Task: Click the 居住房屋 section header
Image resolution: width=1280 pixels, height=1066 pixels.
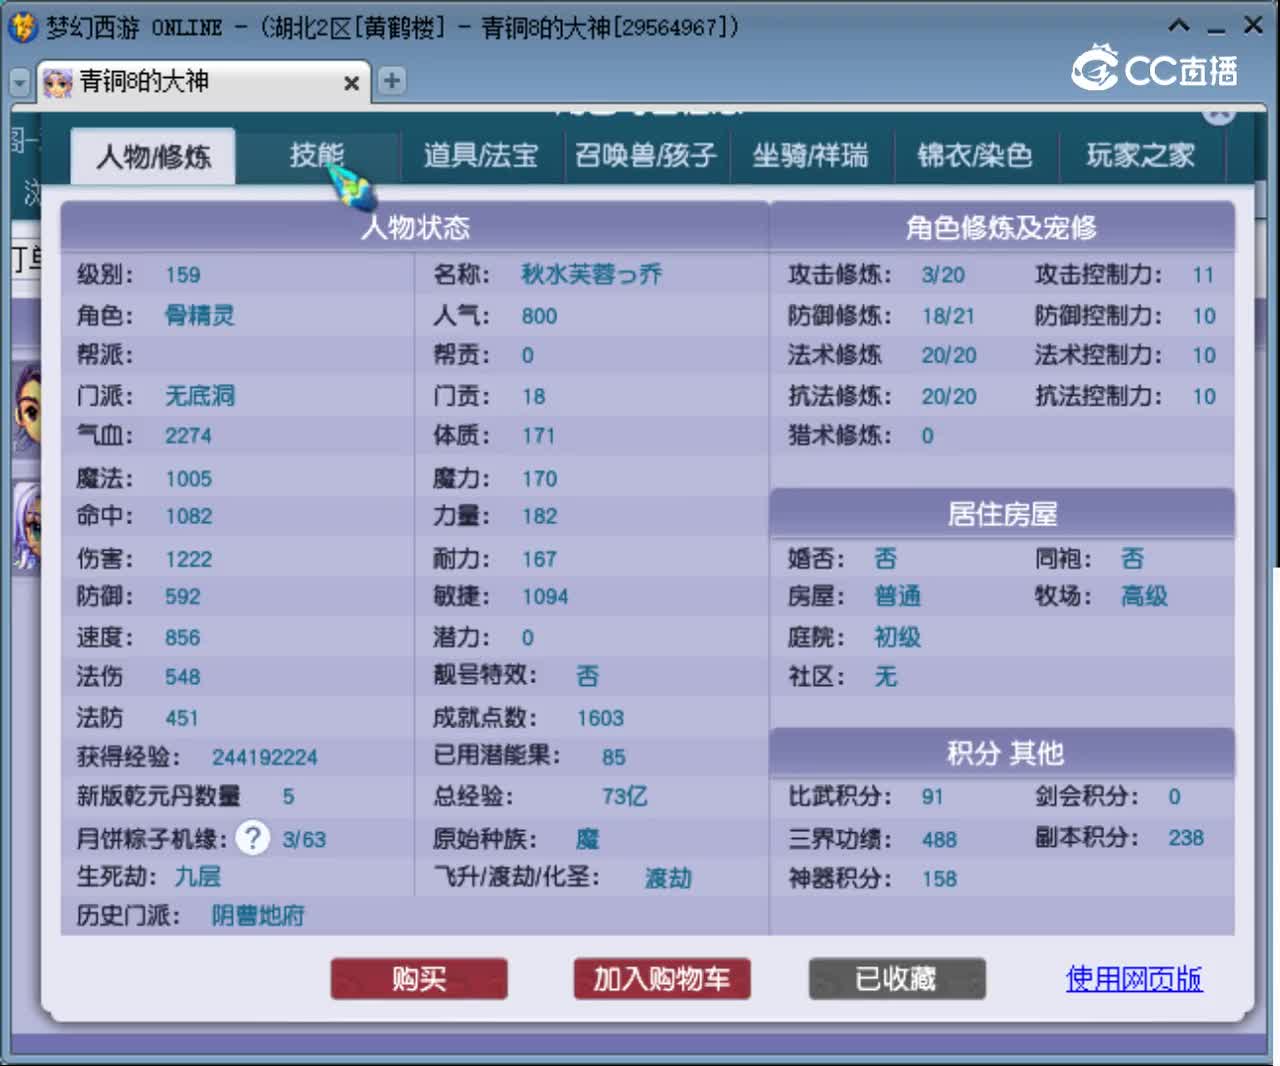Action: 1002,514
